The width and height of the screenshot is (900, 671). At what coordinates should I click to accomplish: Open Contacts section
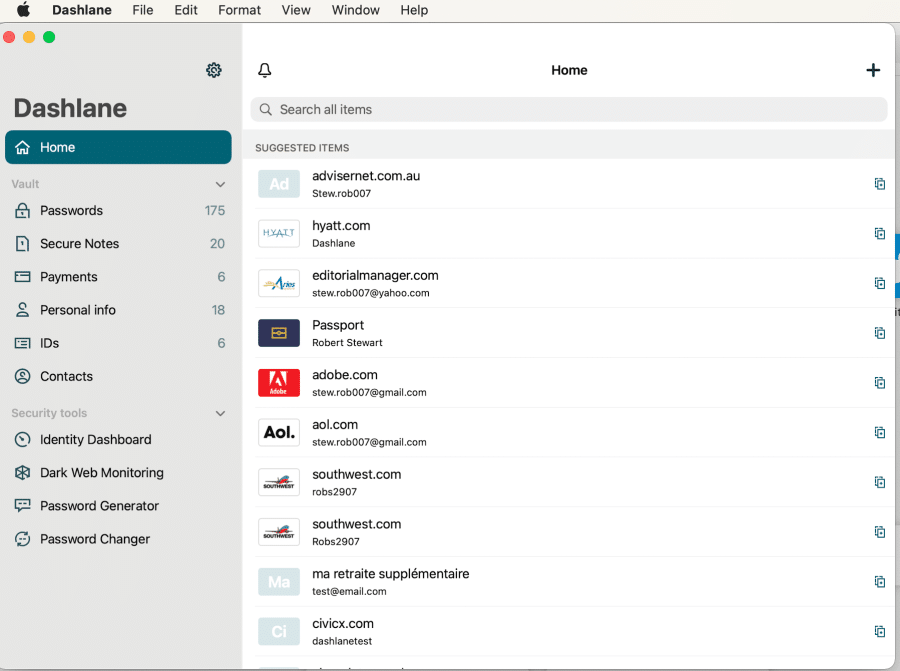point(118,377)
